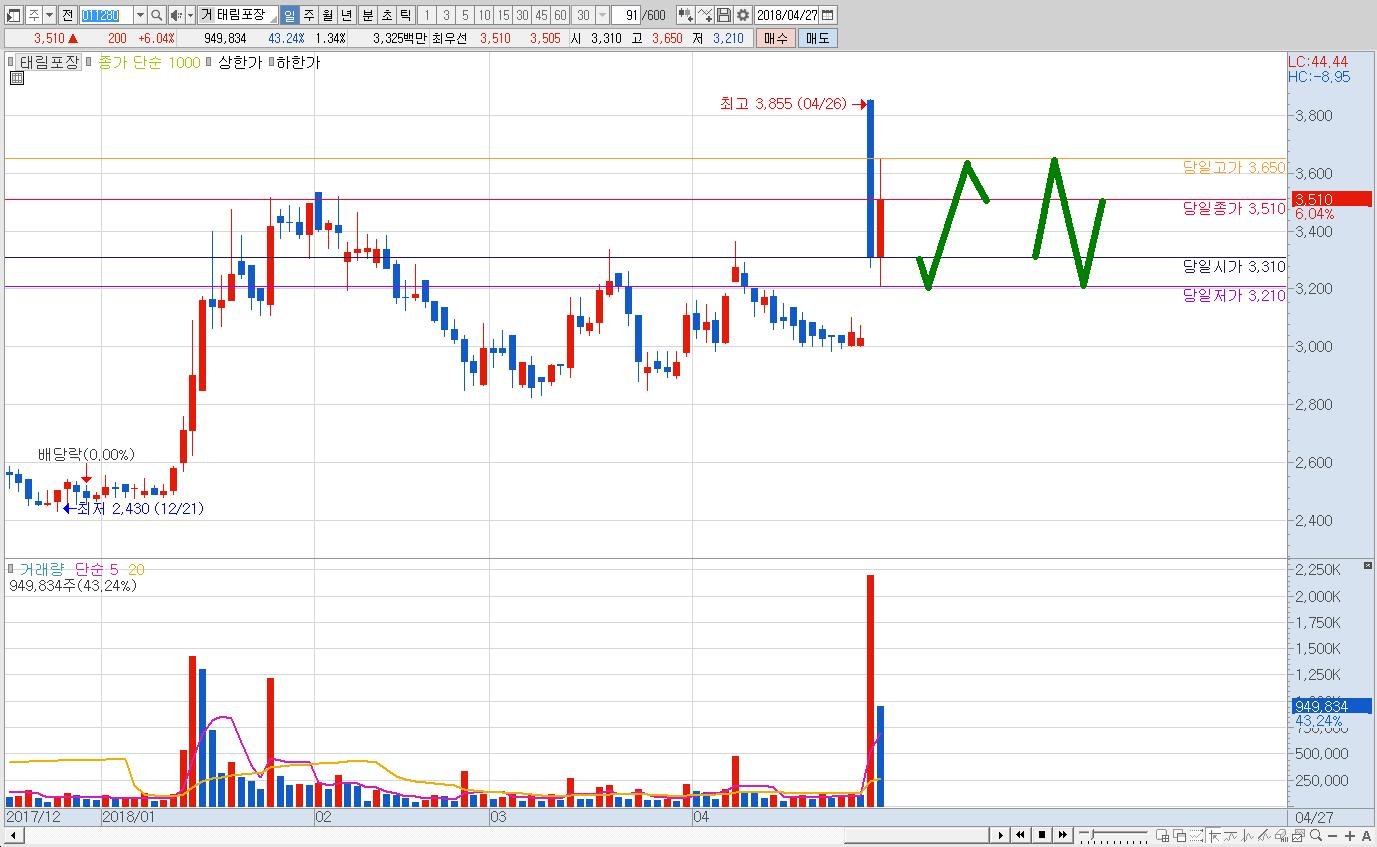Click the trend line arrow tool icon

point(1215,836)
